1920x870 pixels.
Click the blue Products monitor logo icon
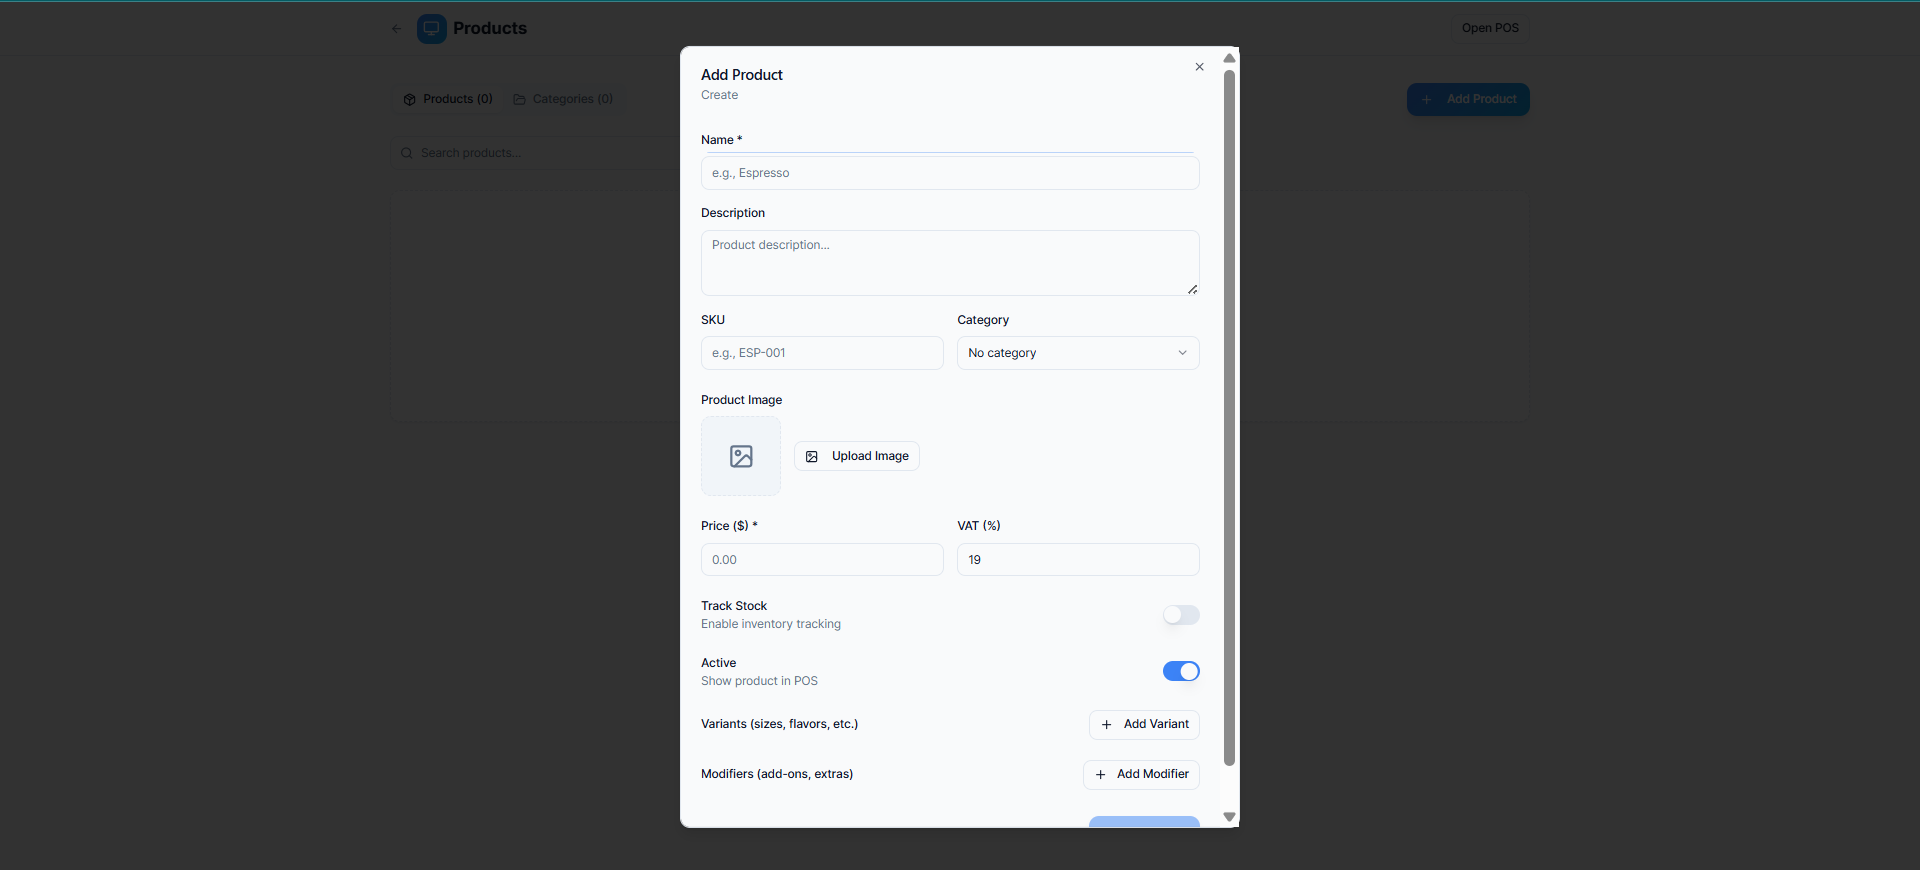click(x=432, y=28)
